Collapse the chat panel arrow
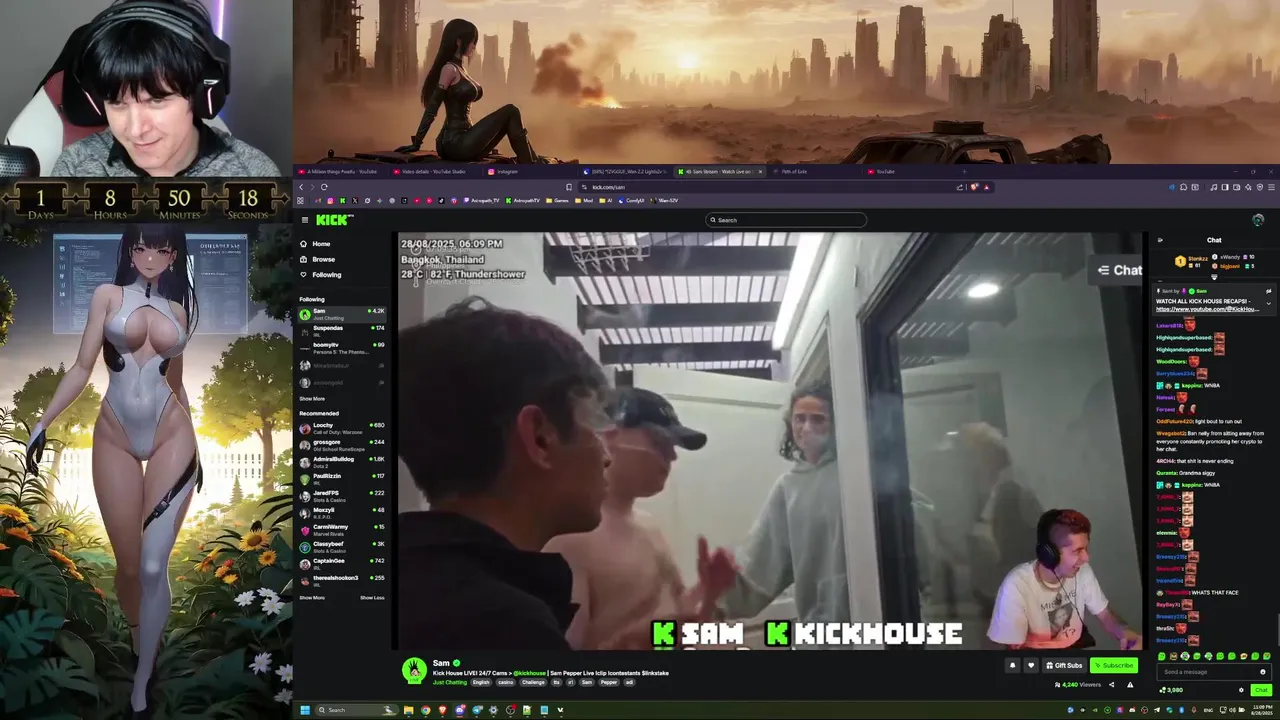 1160,240
